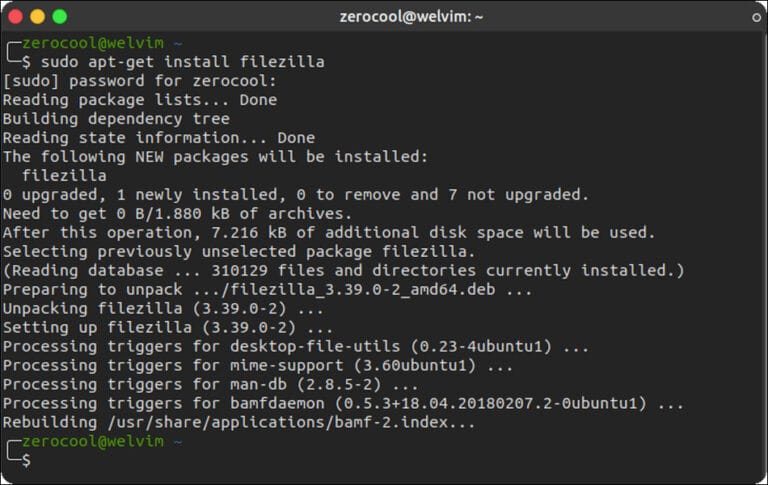Click the green maximize window button

60,16
